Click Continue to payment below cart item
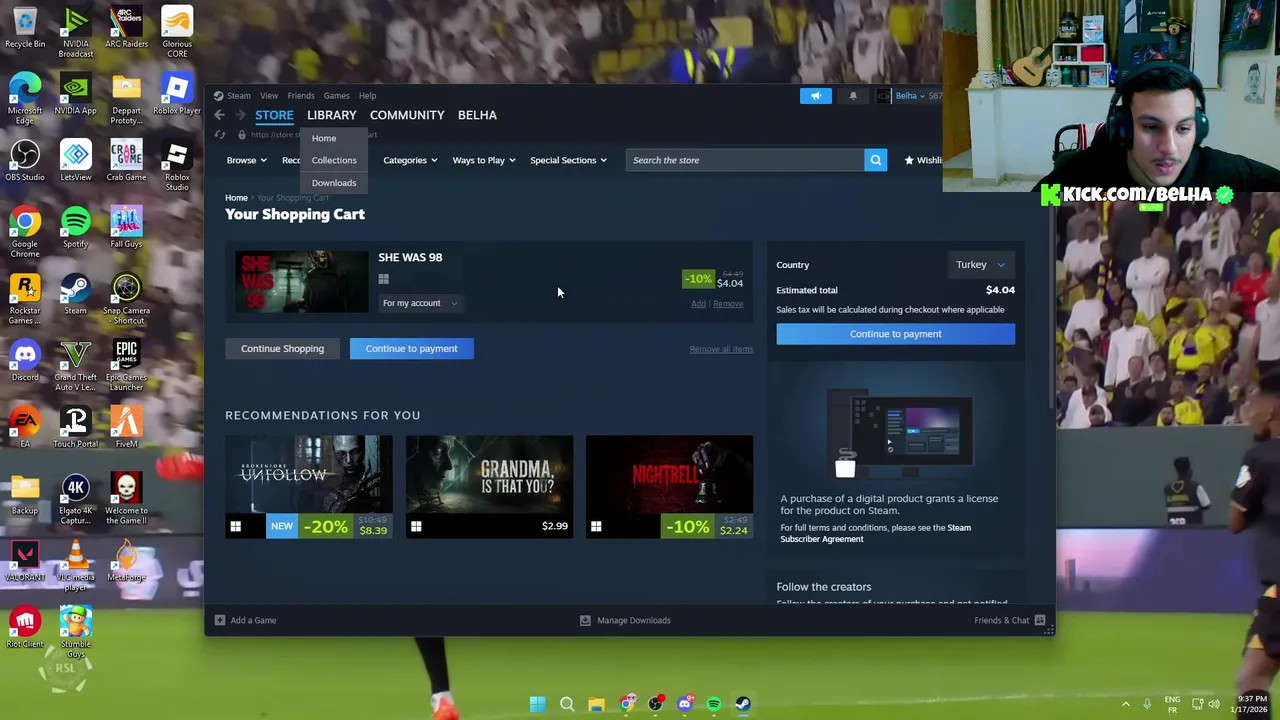 pos(411,349)
